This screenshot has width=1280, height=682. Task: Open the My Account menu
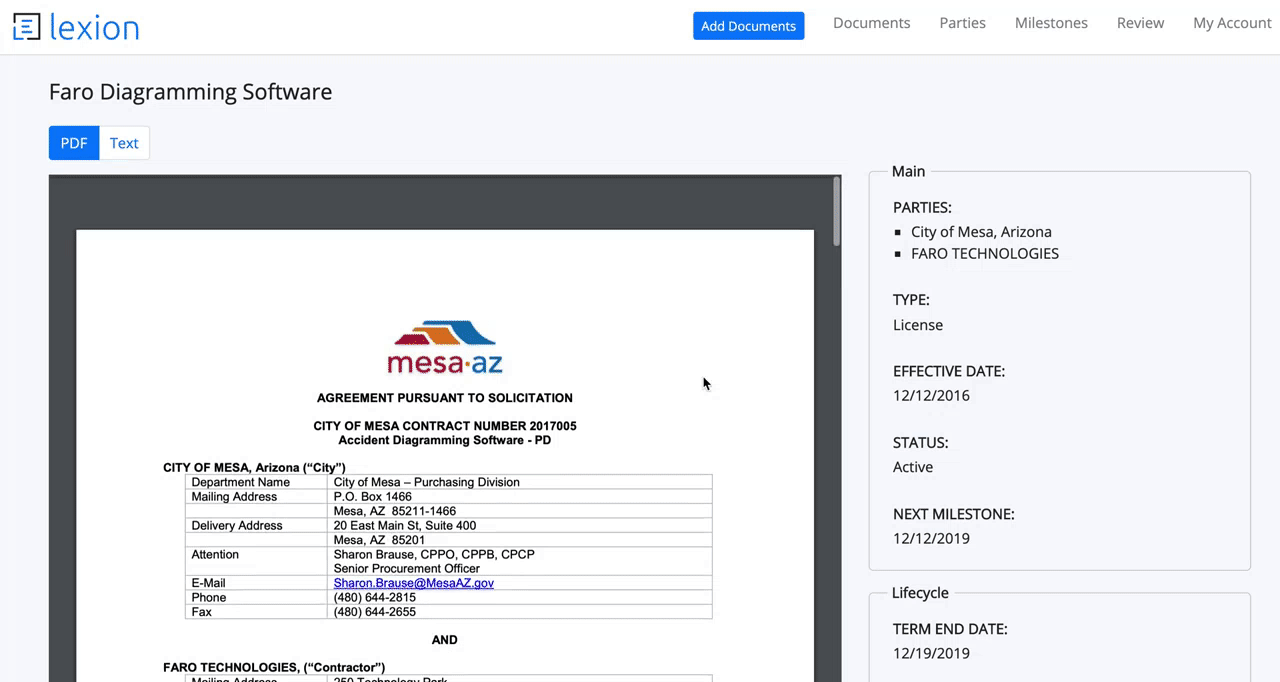point(1231,23)
